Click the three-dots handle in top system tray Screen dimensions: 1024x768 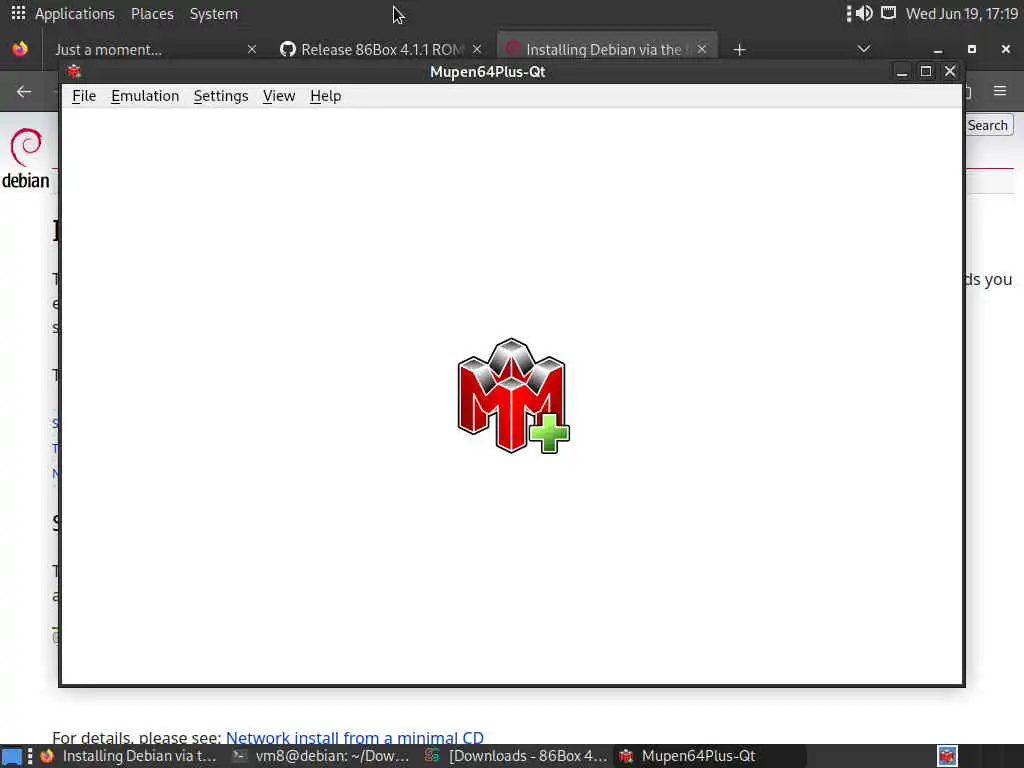(848, 13)
